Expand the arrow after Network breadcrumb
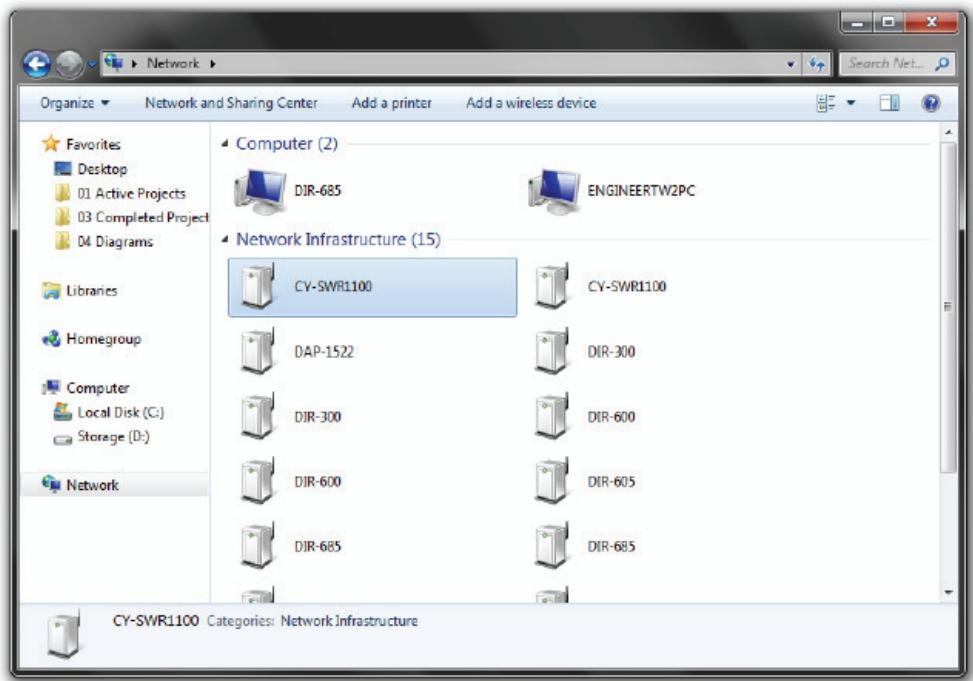The height and width of the screenshot is (681, 973). pyautogui.click(x=213, y=63)
